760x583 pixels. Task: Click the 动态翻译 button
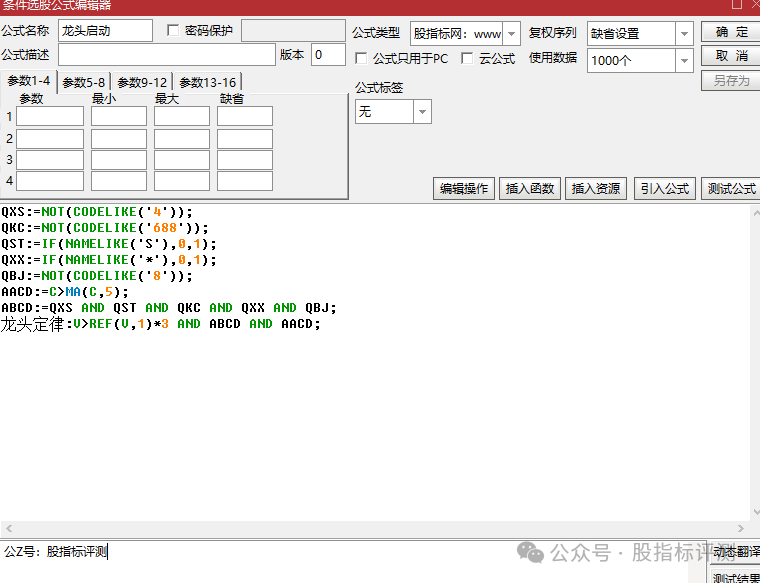pos(735,552)
